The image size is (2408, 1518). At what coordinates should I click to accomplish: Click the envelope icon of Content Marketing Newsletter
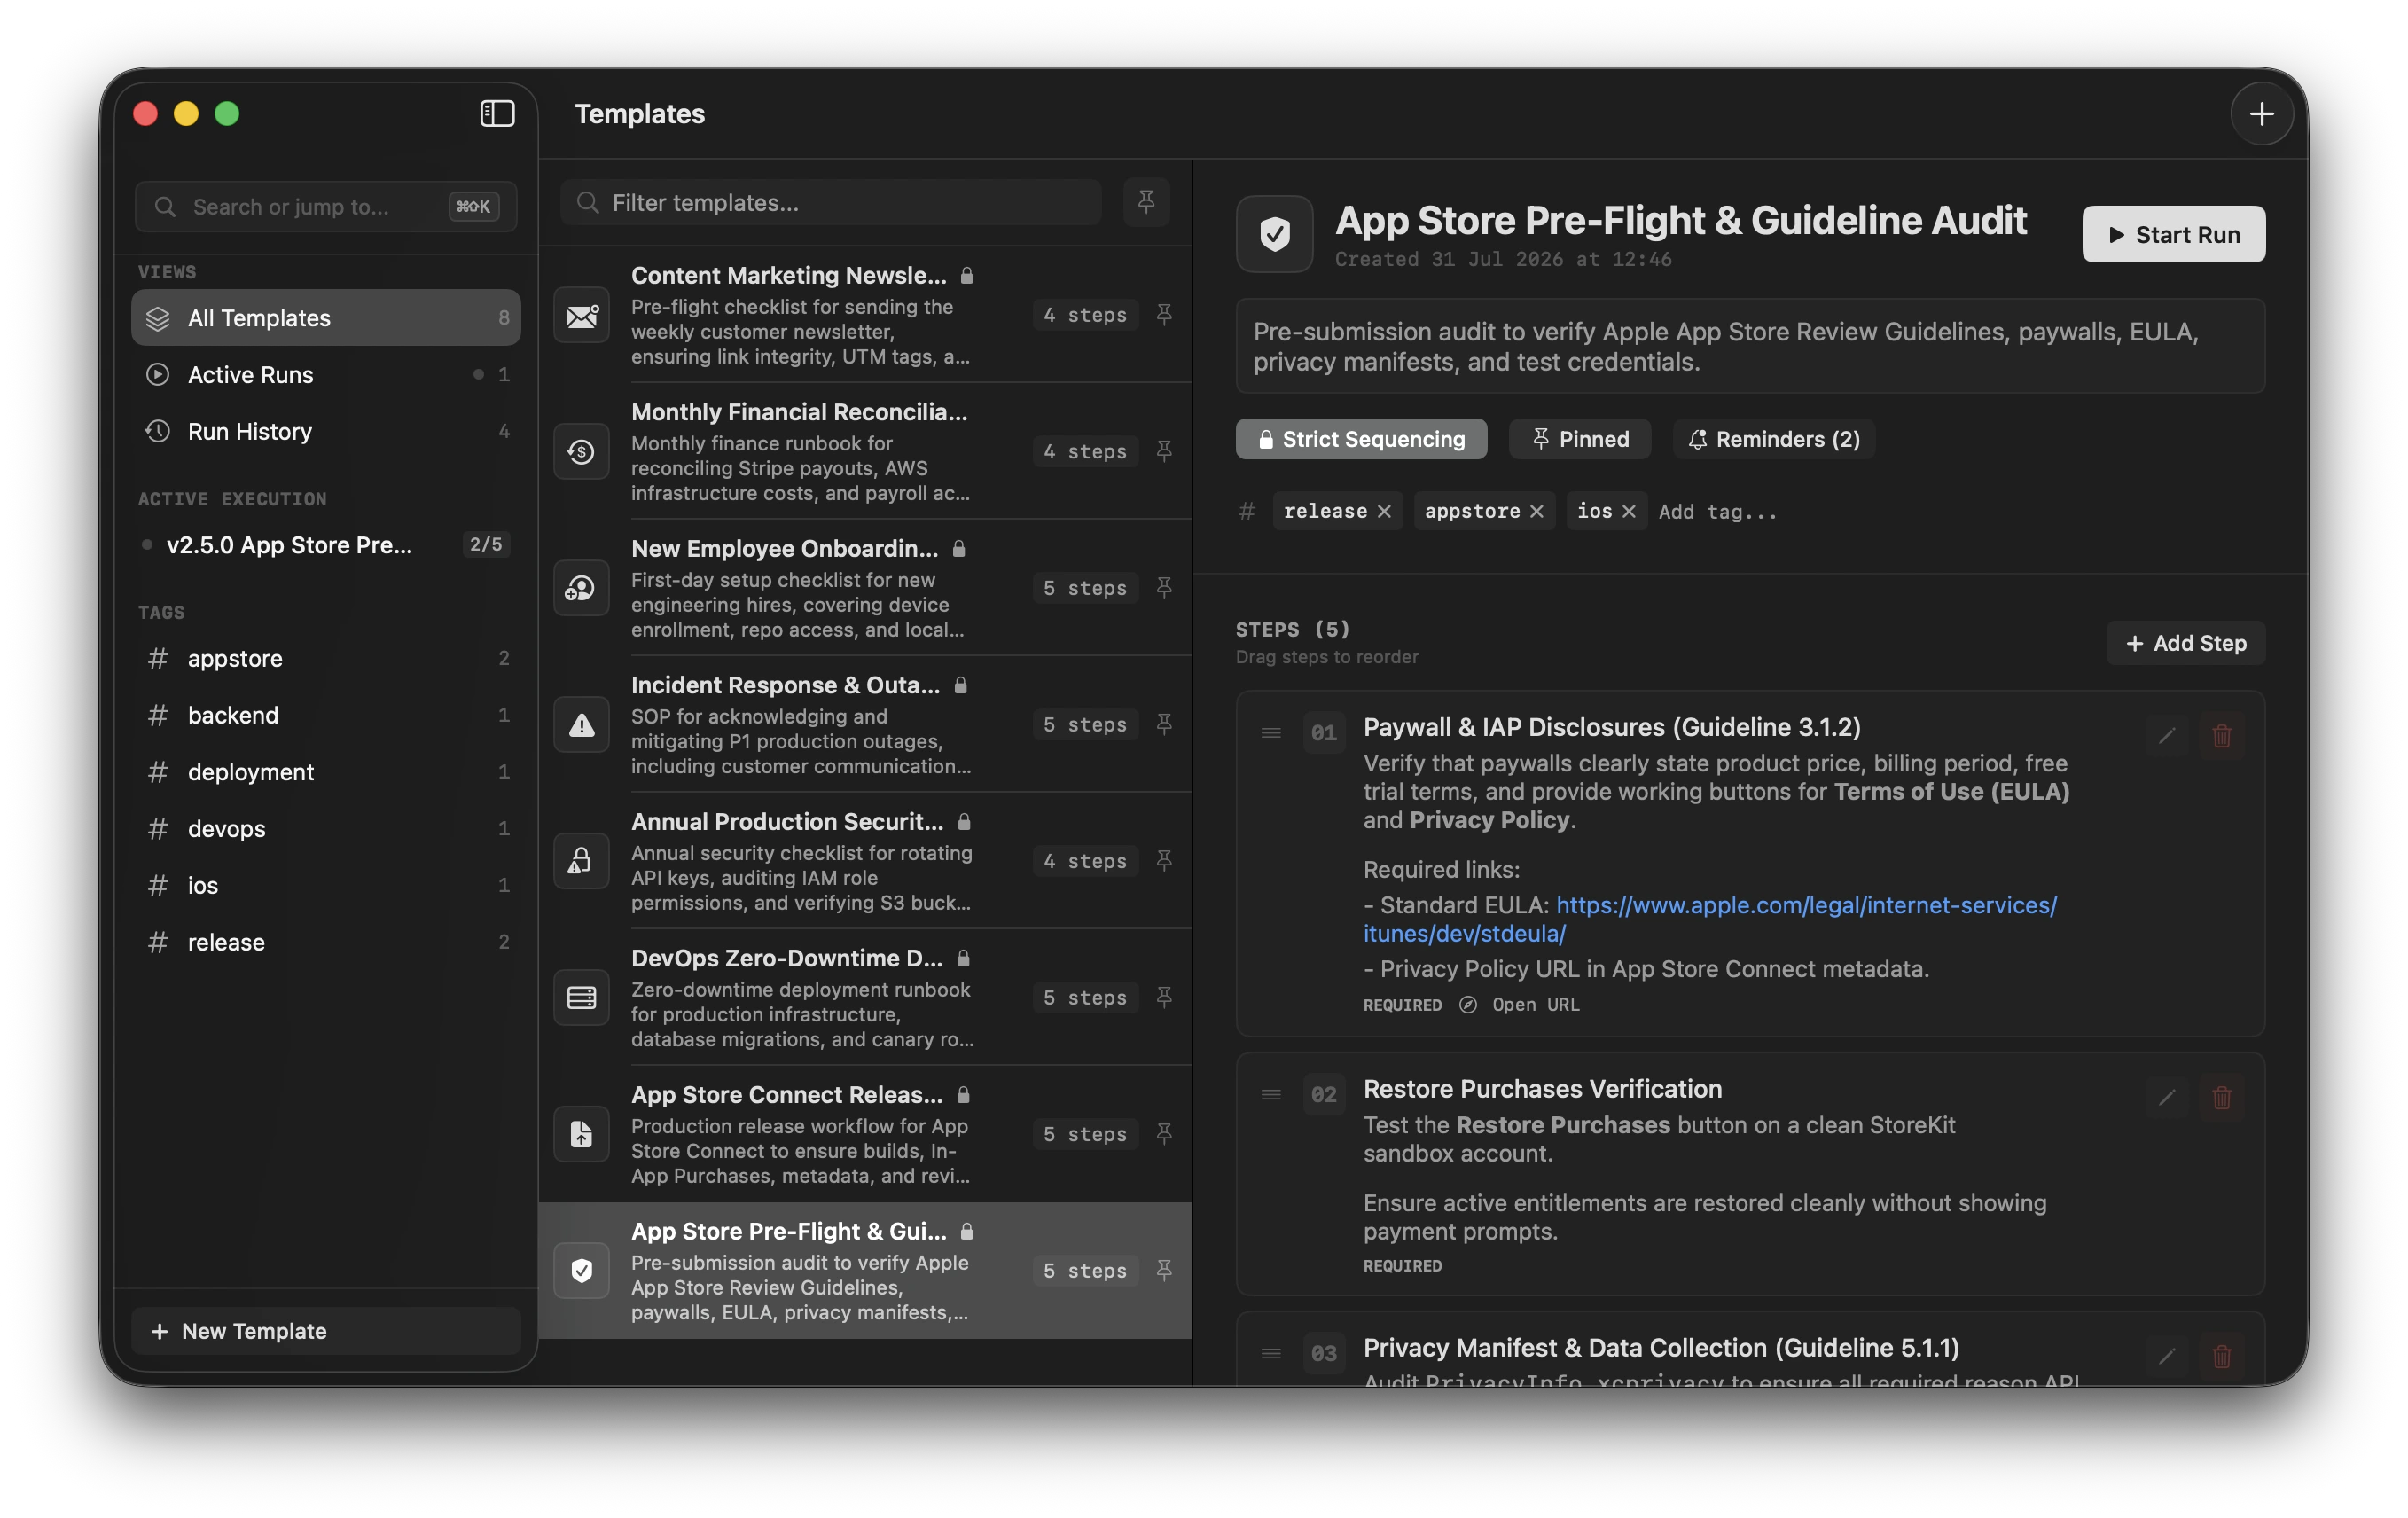pyautogui.click(x=582, y=316)
